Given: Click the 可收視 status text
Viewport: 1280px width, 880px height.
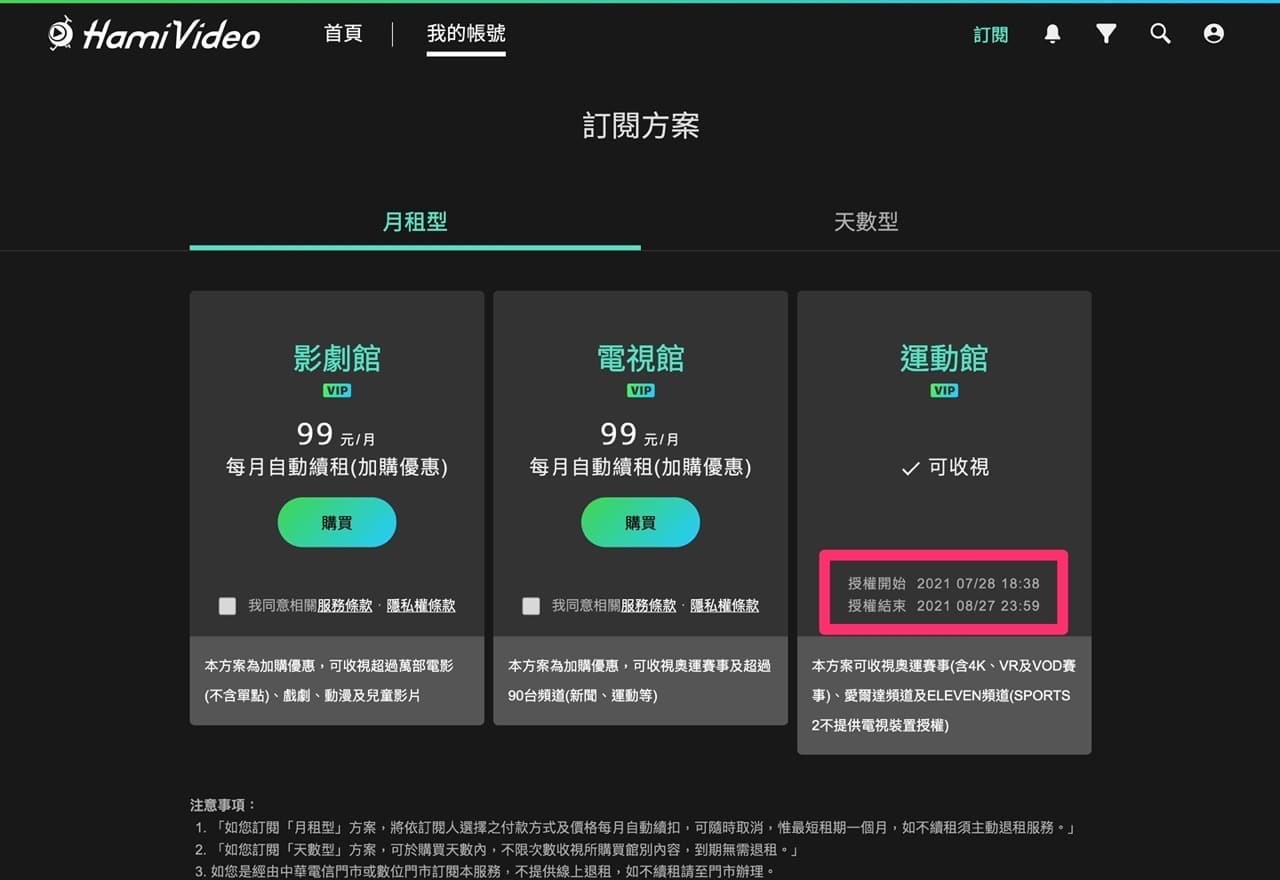Looking at the screenshot, I should 958,468.
